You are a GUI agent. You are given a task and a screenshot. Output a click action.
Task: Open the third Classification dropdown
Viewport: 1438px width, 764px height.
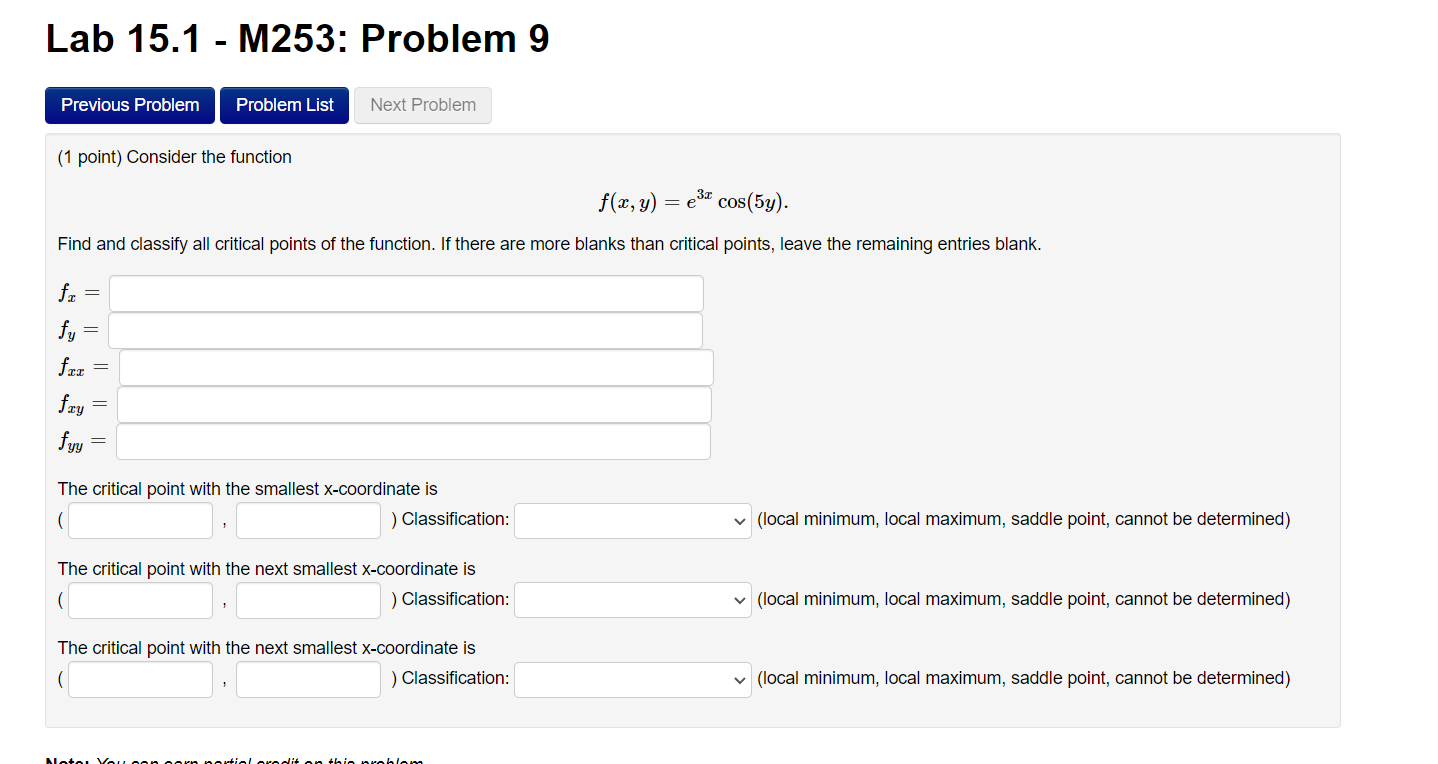point(632,679)
